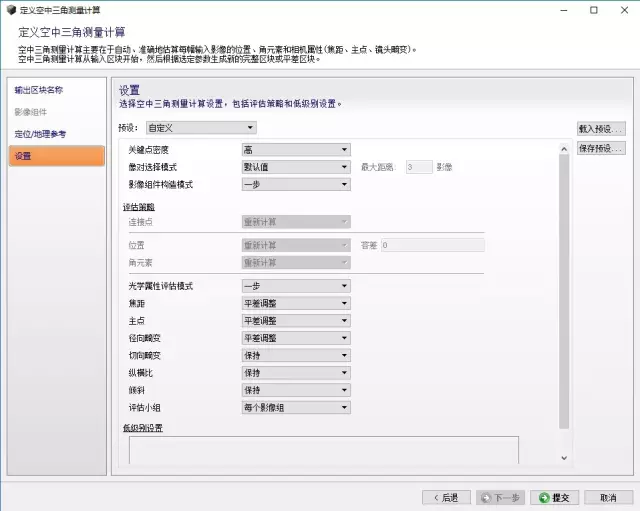The width and height of the screenshot is (640, 511).
Task: Click the 评估策略 section heading
Action: (139, 207)
